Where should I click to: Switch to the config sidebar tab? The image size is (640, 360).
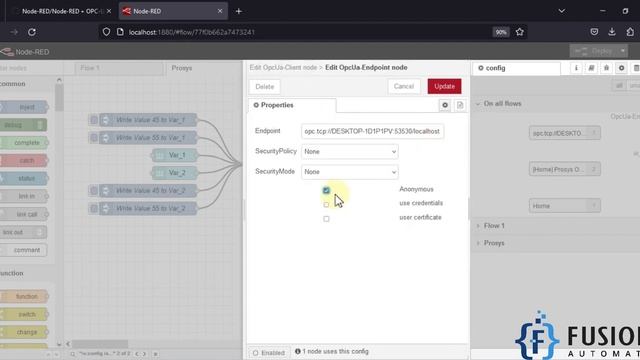516,68
